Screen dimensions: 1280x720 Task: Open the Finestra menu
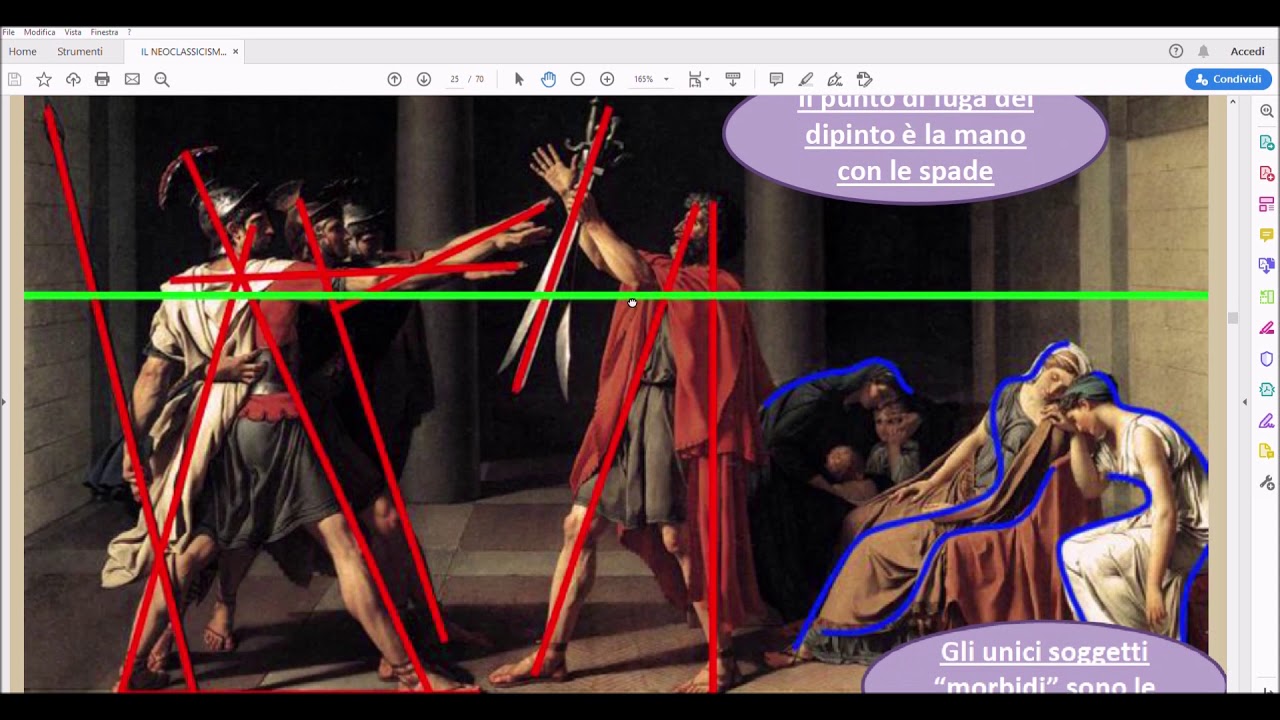[104, 32]
